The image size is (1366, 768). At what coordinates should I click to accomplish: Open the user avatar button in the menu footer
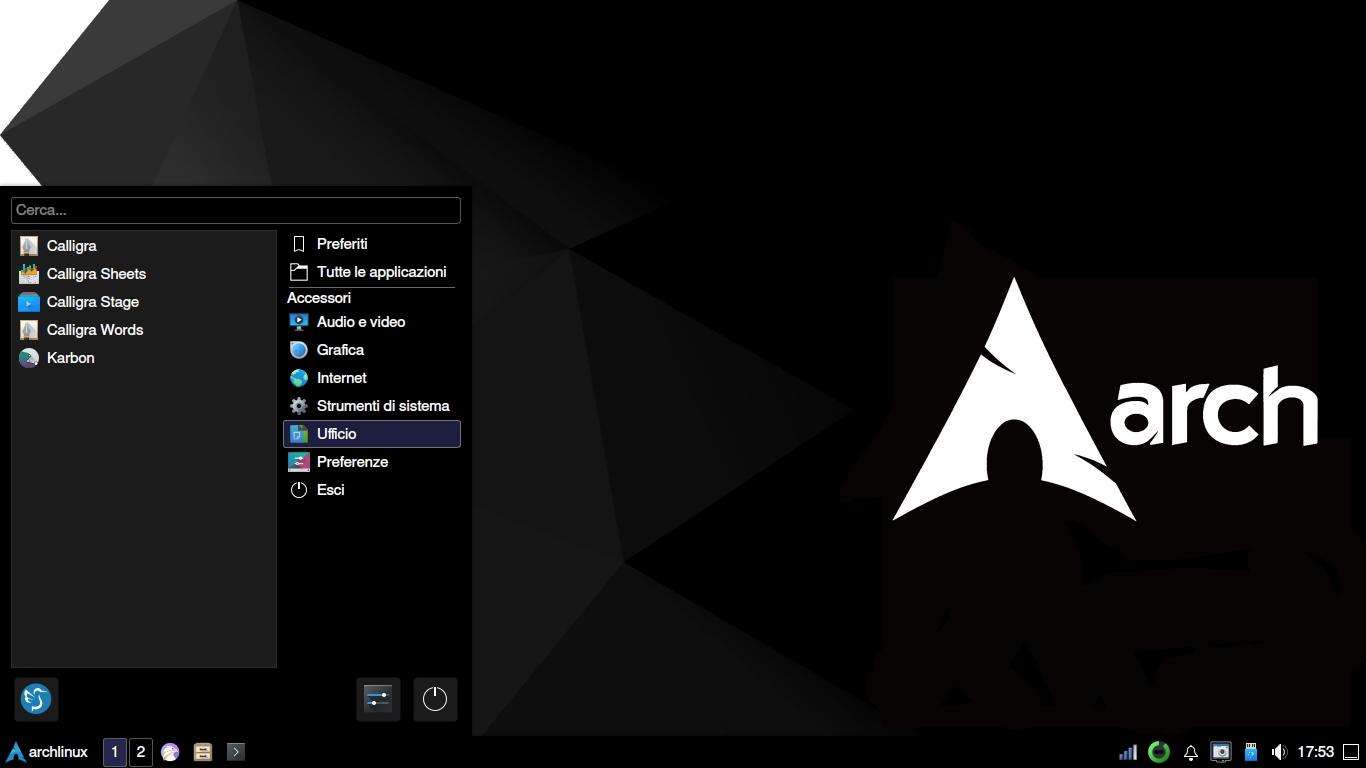36,699
